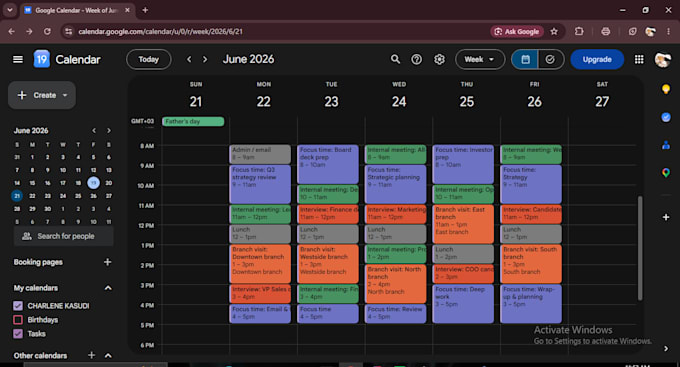Click the browser address bar URL
This screenshot has height=367, width=680.
point(160,31)
